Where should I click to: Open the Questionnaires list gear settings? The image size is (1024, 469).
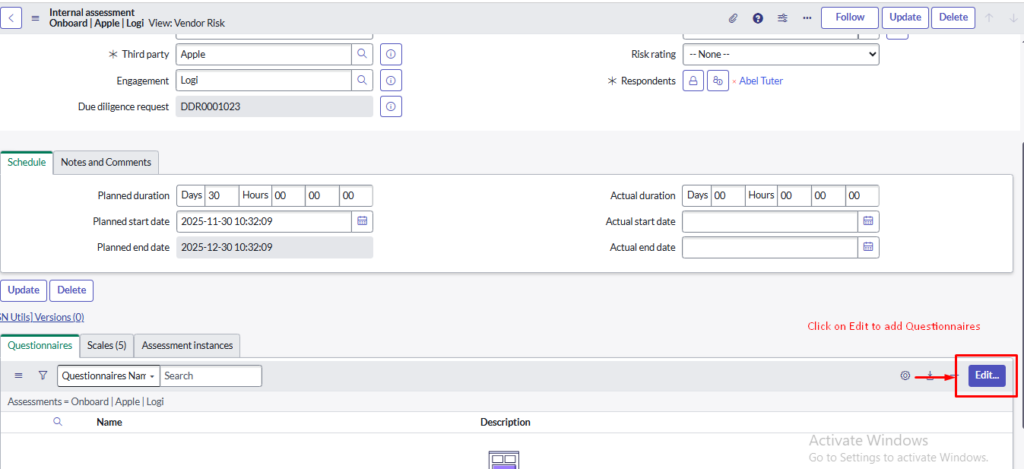pyautogui.click(x=905, y=376)
